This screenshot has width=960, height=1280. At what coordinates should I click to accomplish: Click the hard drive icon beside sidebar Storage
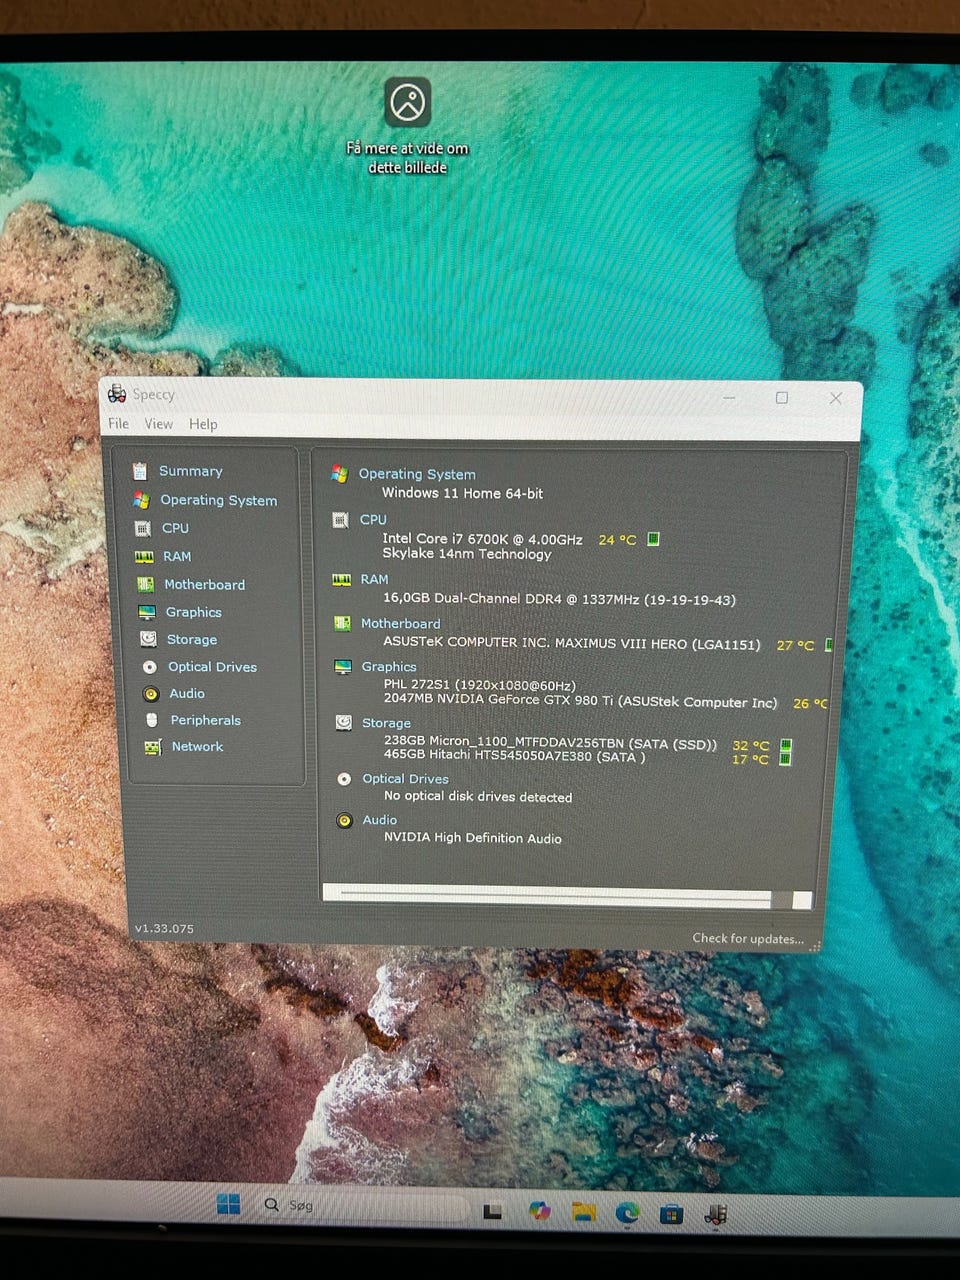pyautogui.click(x=148, y=639)
